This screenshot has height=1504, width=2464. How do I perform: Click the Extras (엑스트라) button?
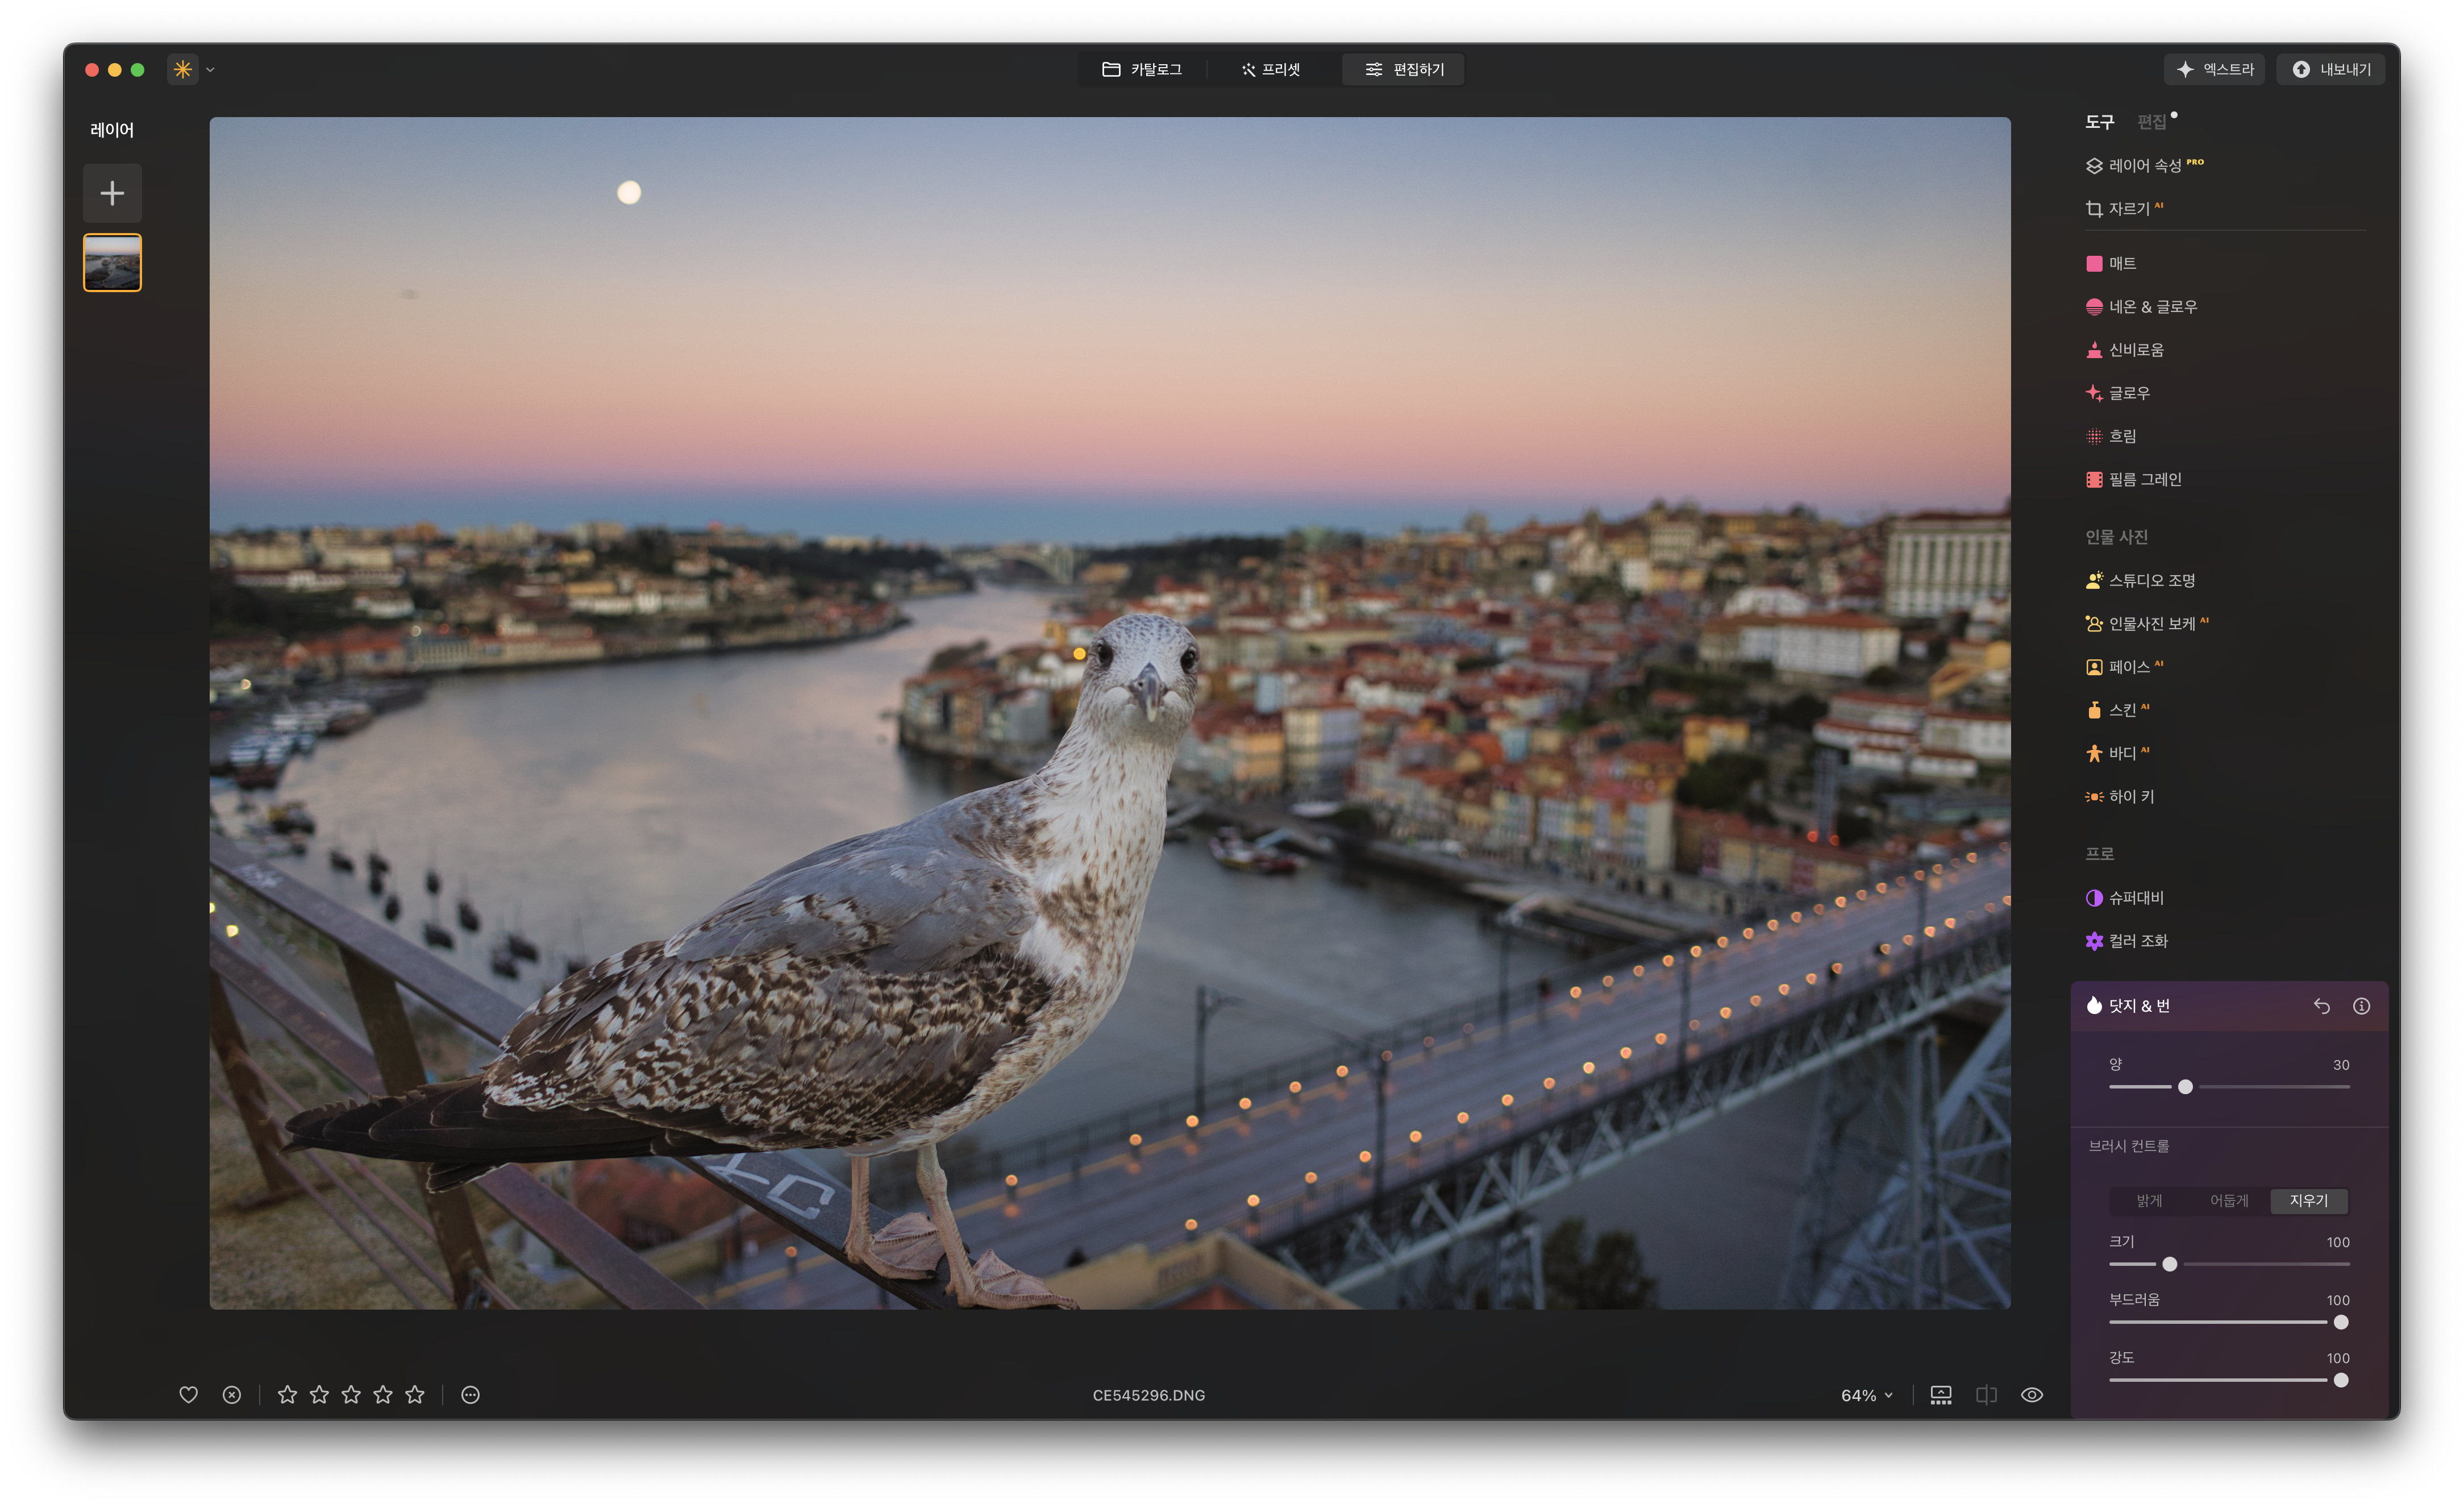2214,69
